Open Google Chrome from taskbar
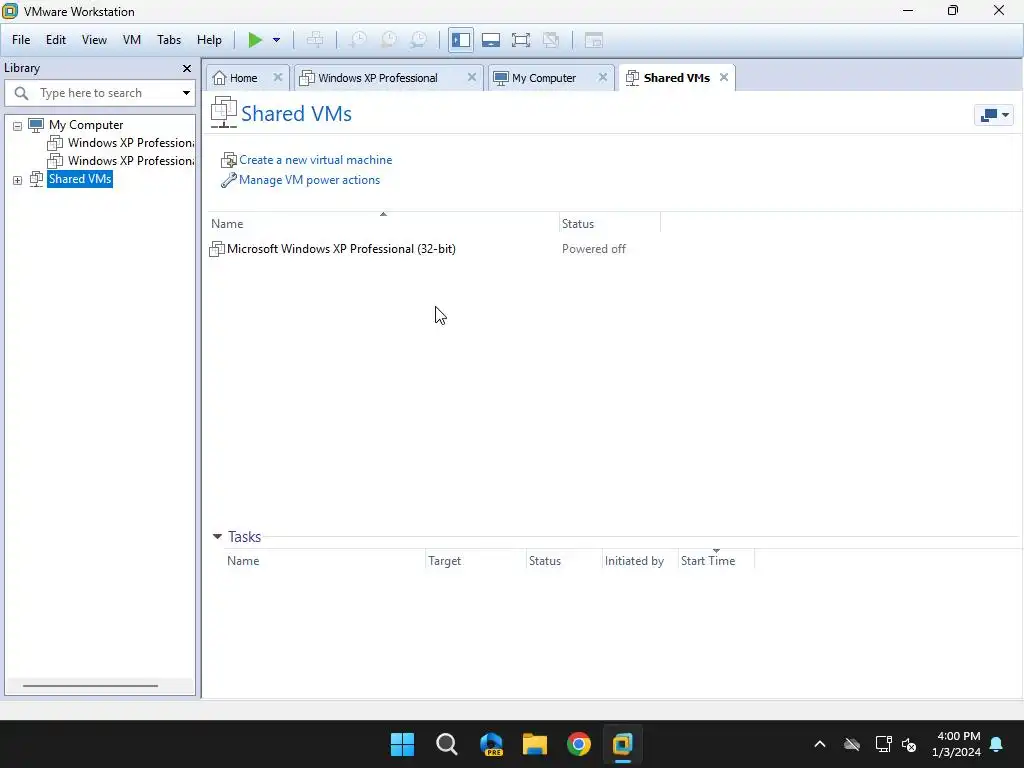1024x768 pixels. pyautogui.click(x=579, y=744)
